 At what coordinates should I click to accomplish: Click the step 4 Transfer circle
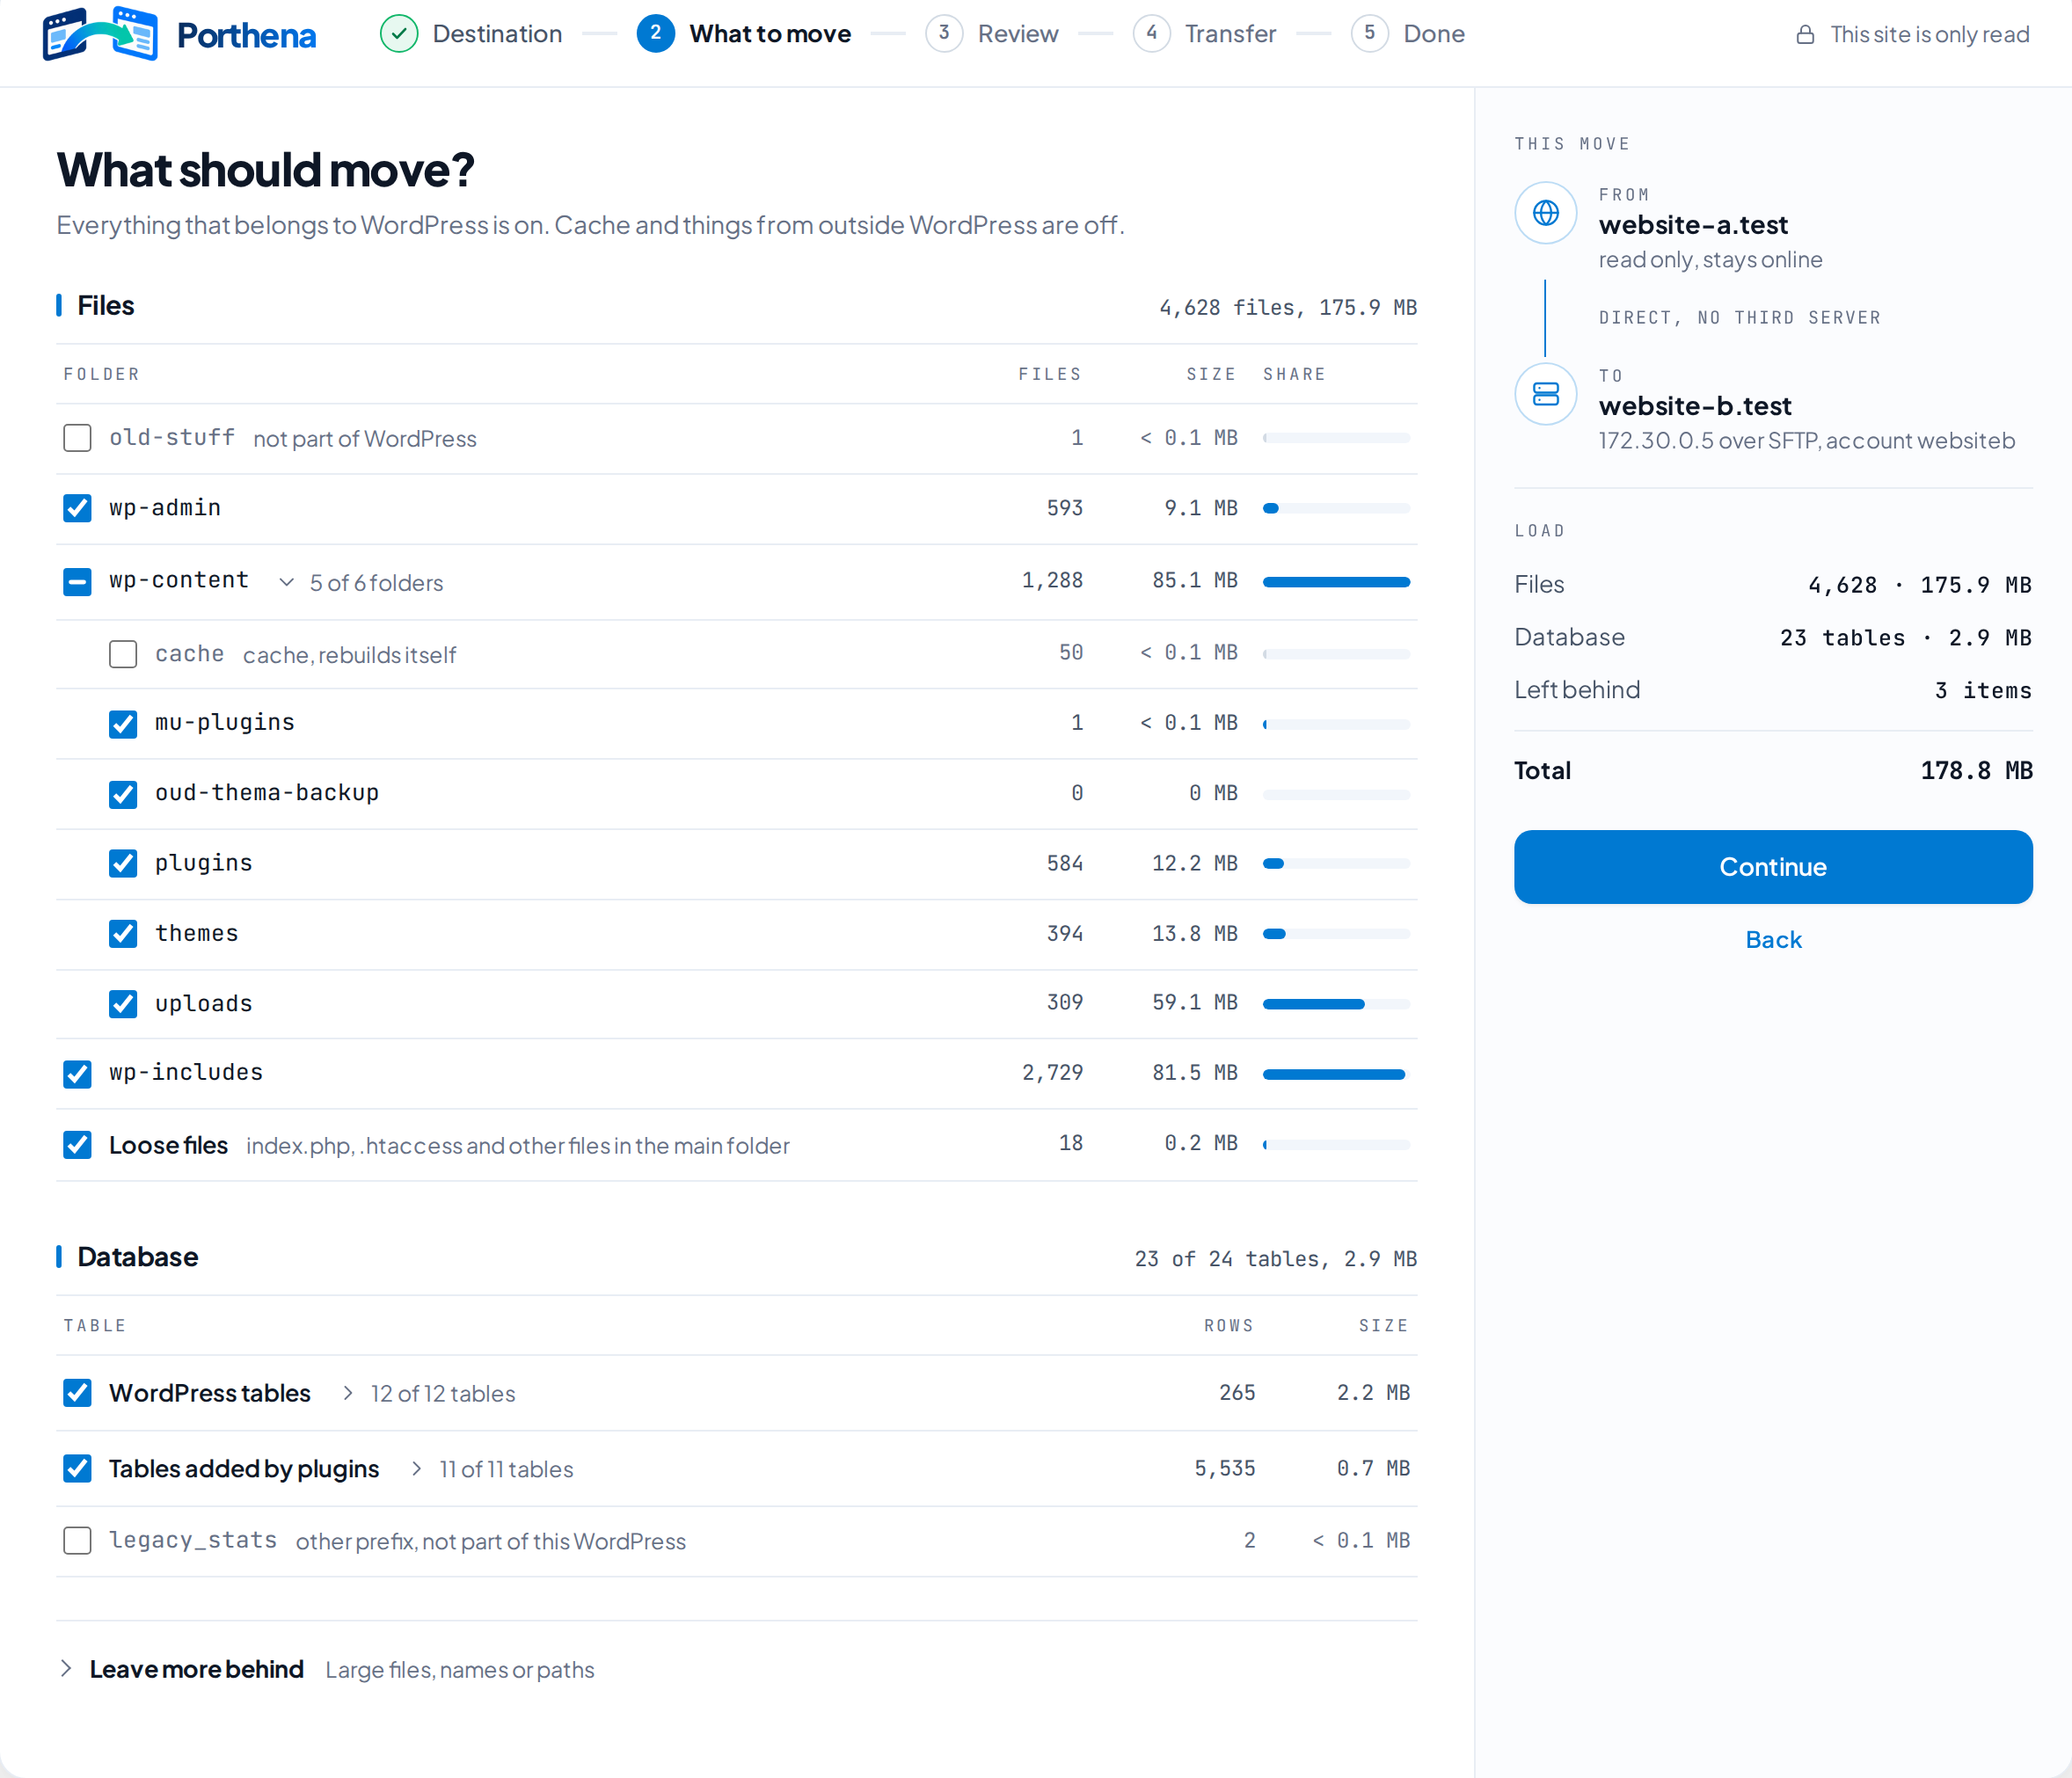[1152, 34]
